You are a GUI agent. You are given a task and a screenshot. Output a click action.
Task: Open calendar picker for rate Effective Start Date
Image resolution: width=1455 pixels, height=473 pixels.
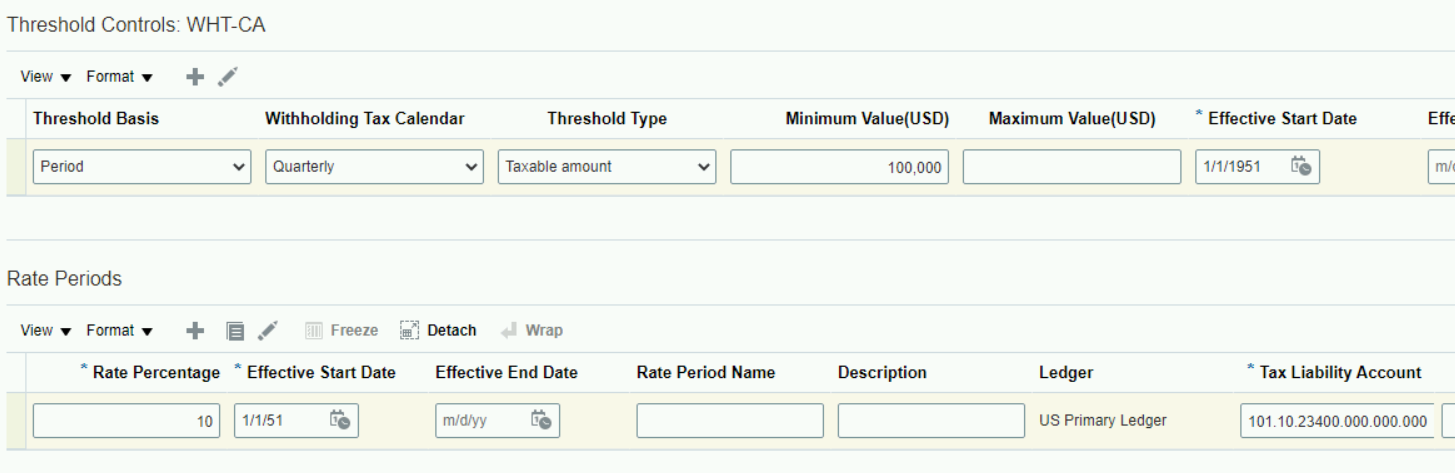tap(340, 421)
